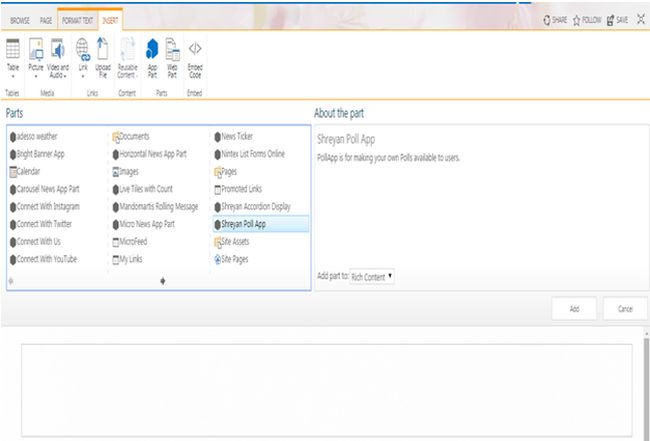The width and height of the screenshot is (650, 441).
Task: Go to next page of parts
Action: click(x=162, y=281)
